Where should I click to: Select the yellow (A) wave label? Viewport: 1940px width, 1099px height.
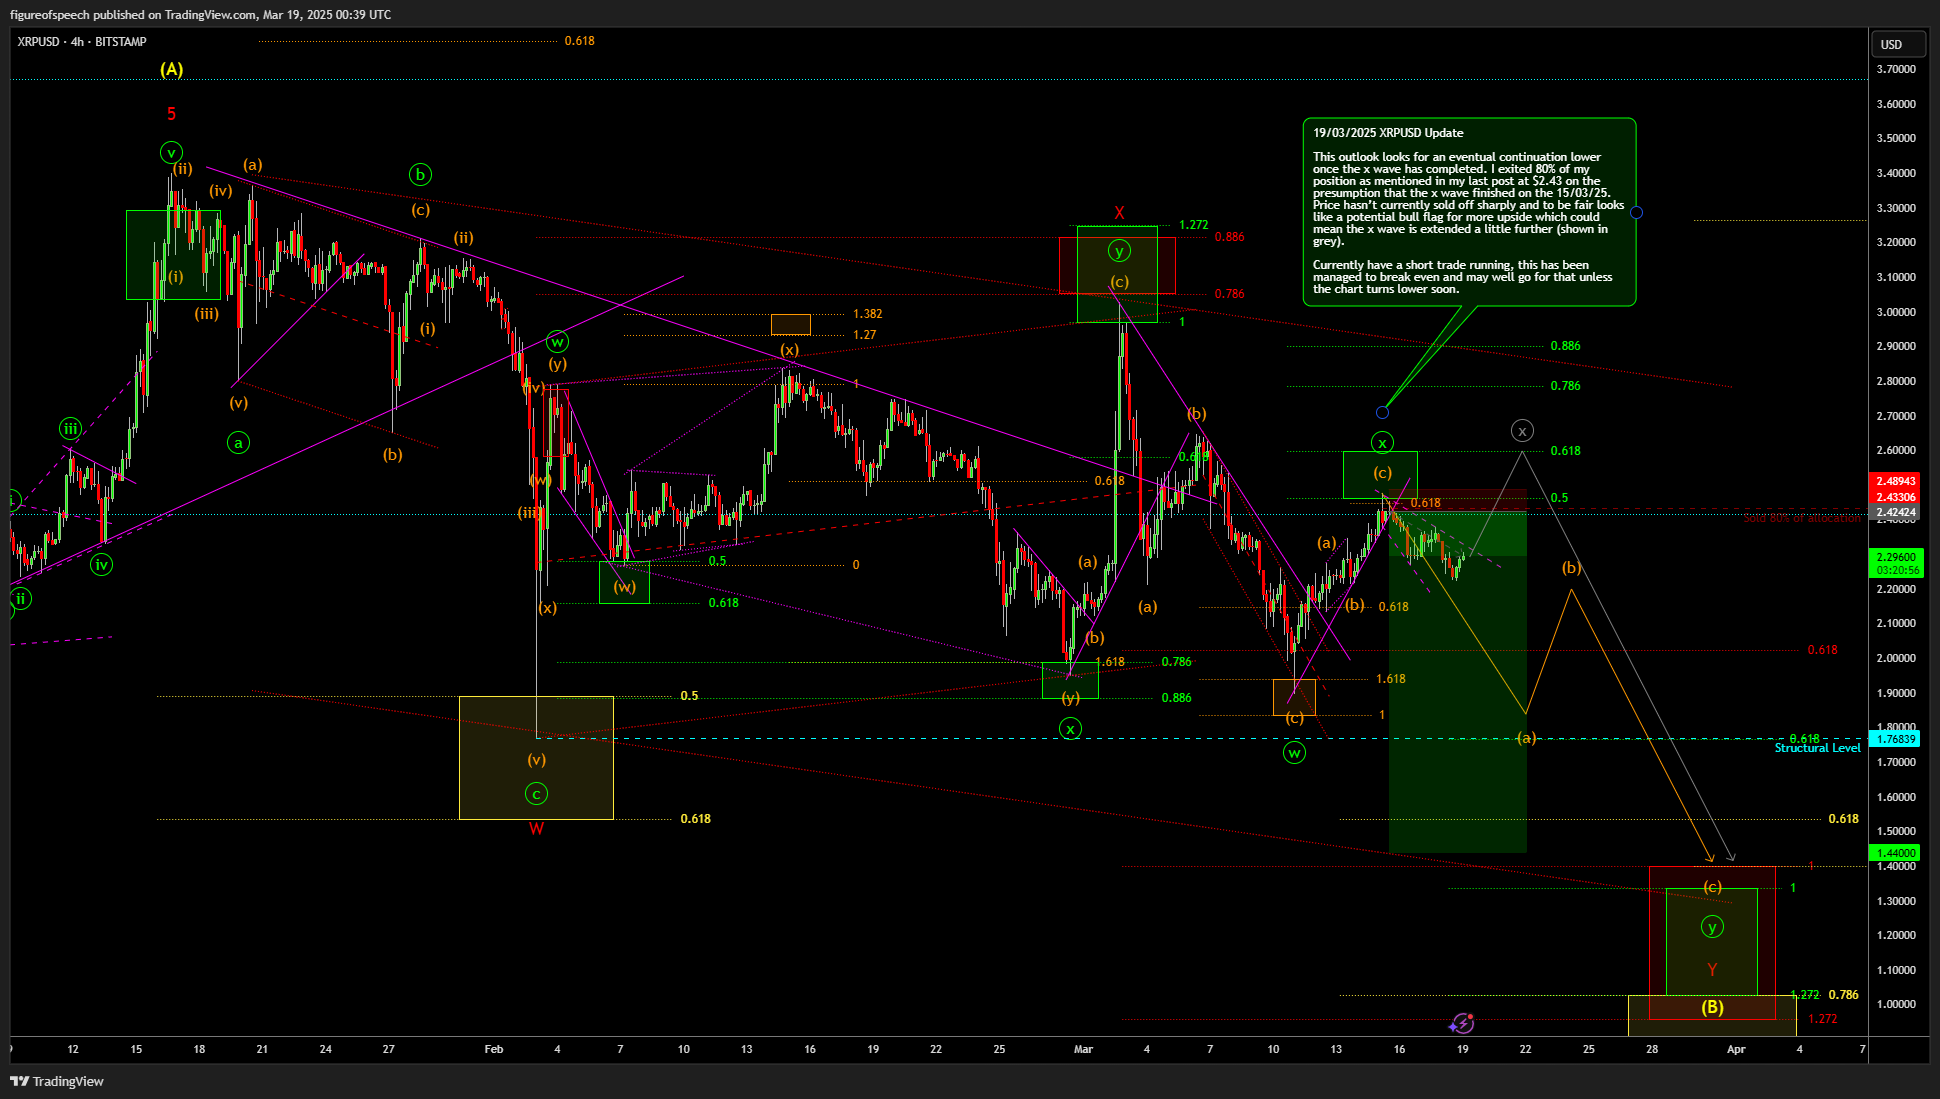click(x=172, y=70)
